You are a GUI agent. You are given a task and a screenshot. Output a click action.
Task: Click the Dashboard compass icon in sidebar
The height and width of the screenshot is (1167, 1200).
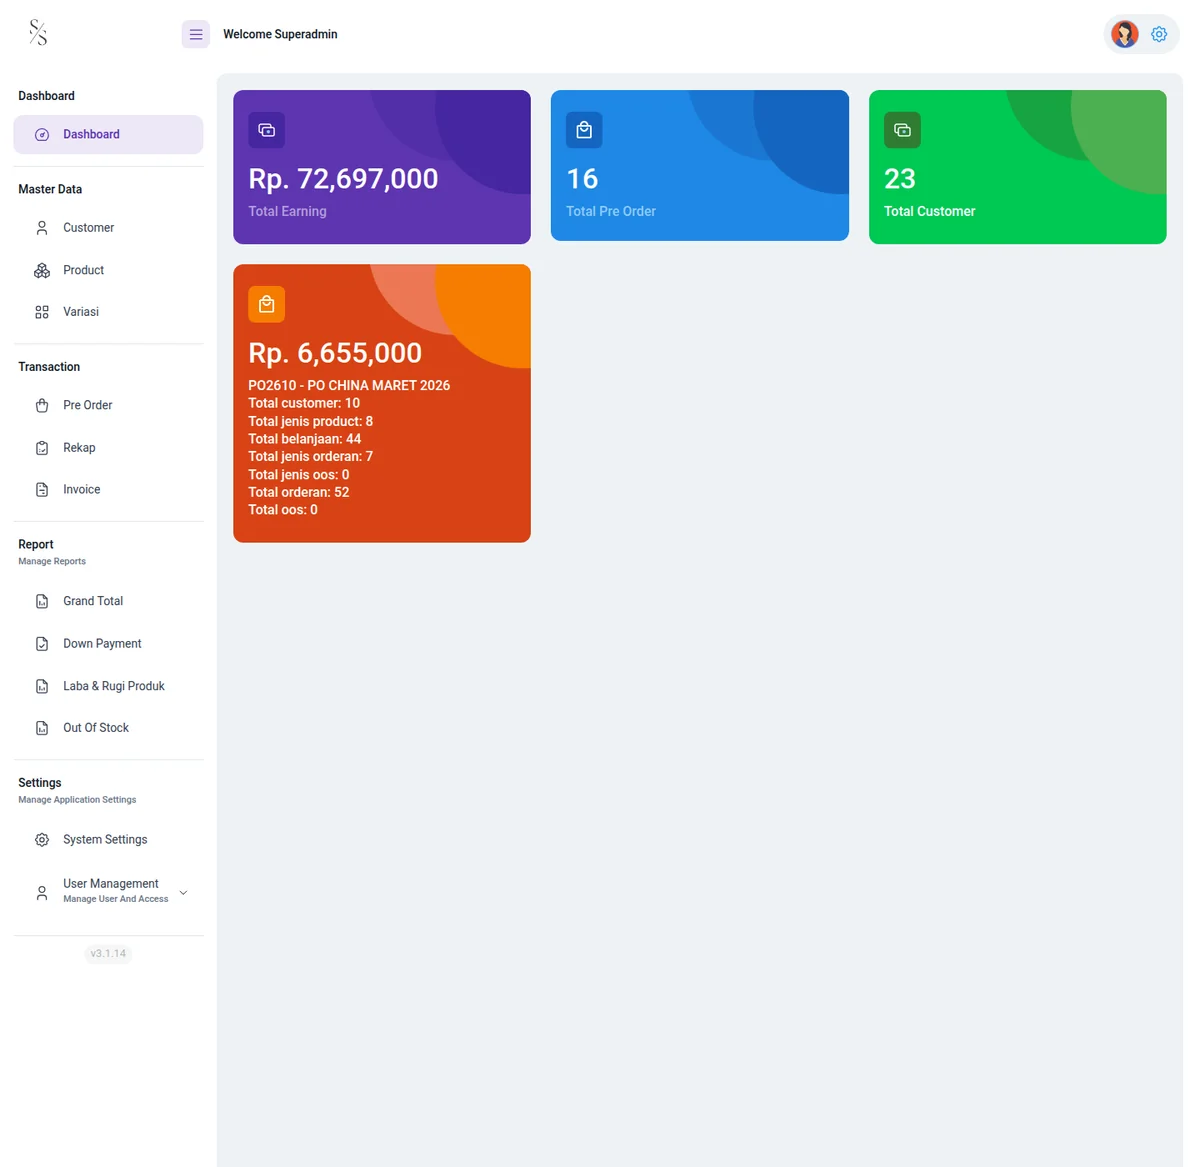[x=42, y=135]
